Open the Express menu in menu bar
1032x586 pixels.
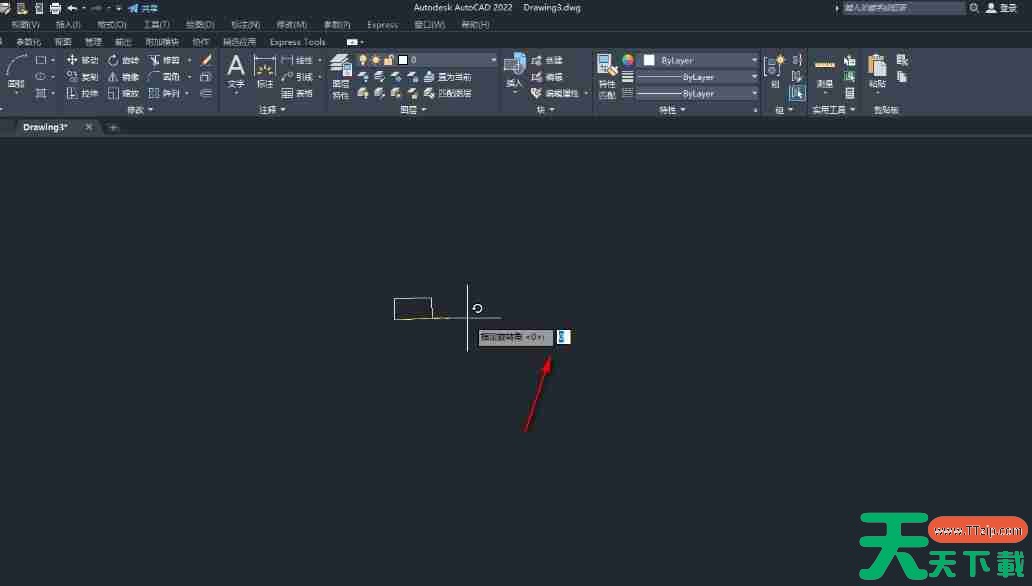coord(382,24)
